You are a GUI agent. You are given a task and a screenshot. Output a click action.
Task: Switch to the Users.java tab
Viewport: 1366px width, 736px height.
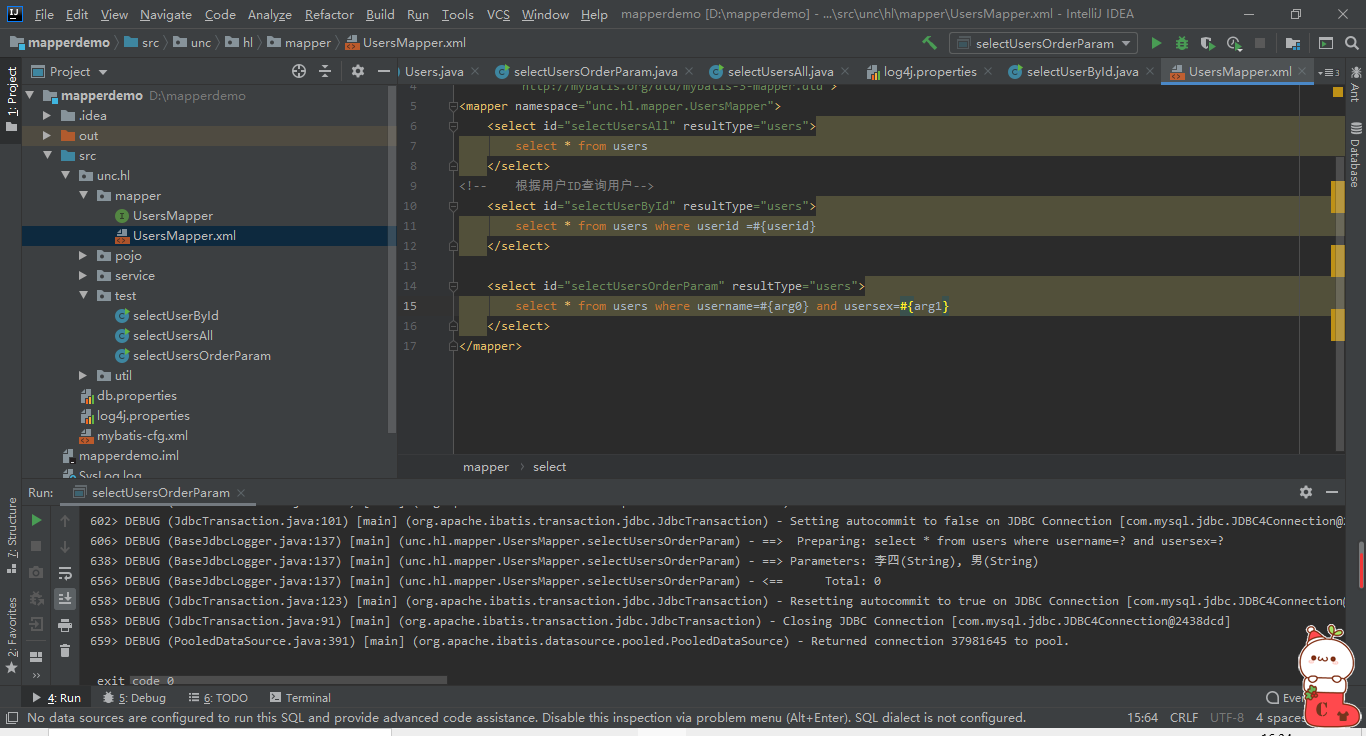coord(434,71)
